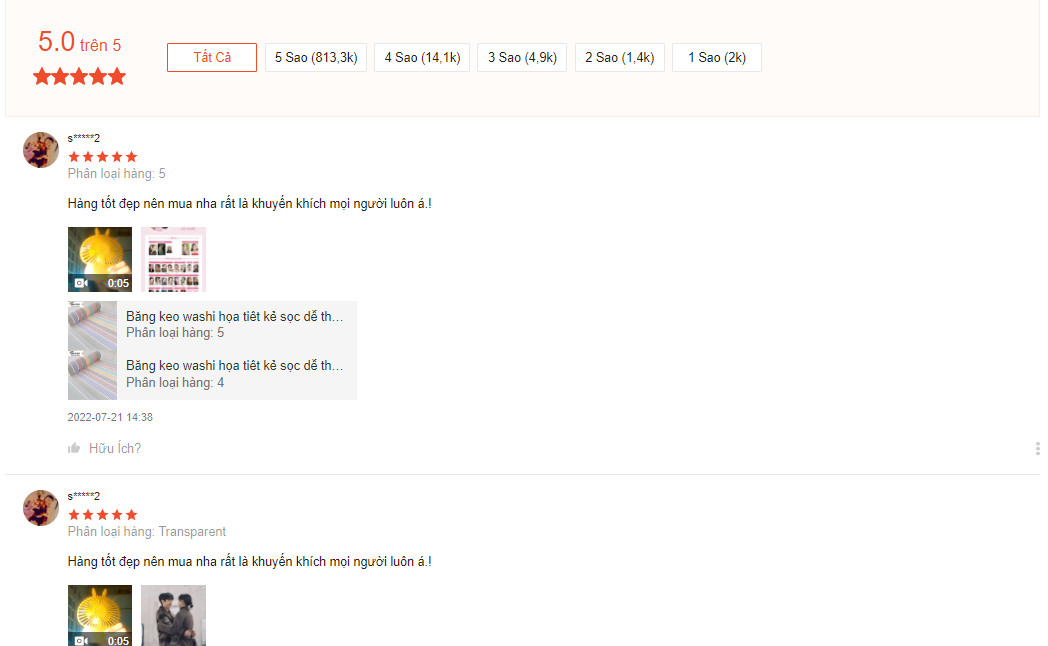Click second reviewer's profile avatar

click(x=41, y=508)
